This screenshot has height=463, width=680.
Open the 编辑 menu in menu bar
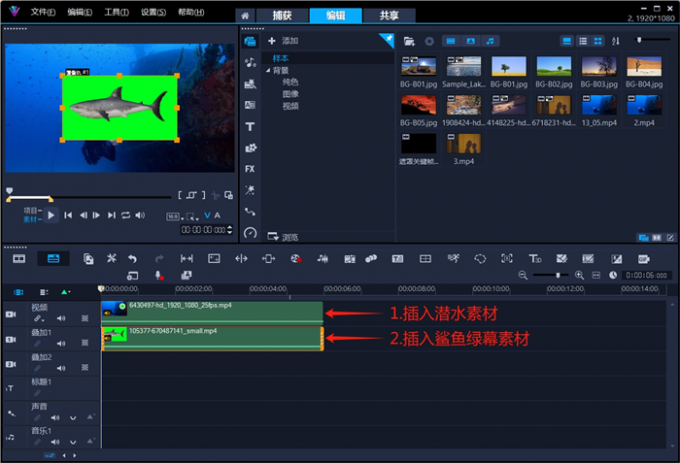[x=80, y=12]
